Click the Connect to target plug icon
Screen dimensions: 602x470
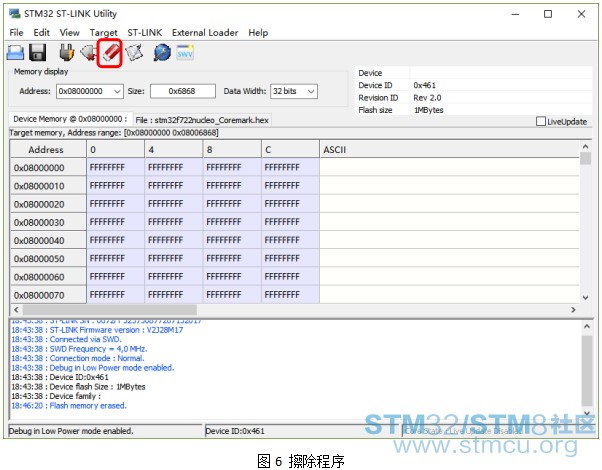pos(67,53)
